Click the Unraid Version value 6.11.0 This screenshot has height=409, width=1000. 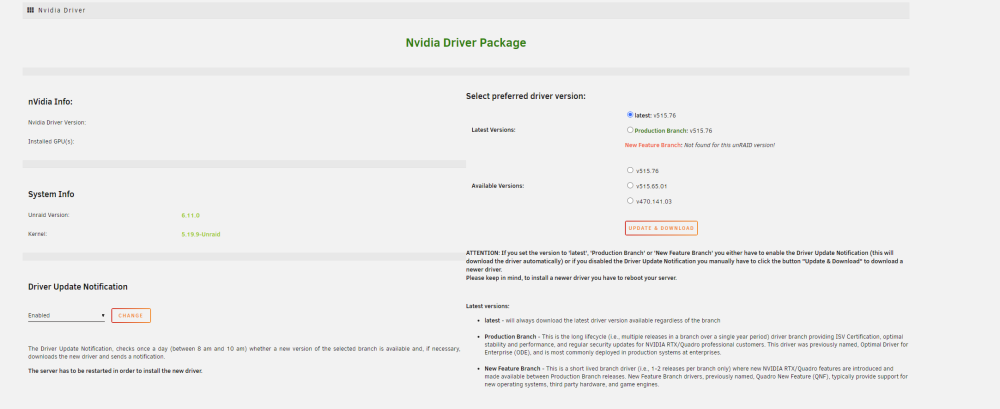click(190, 215)
